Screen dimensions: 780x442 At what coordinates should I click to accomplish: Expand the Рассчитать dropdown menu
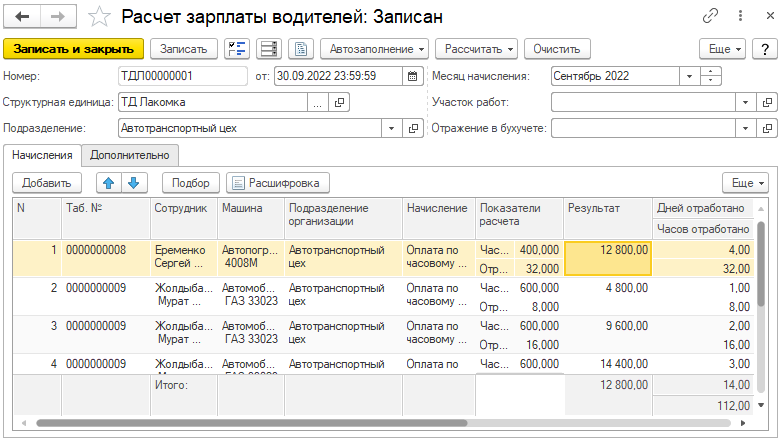[x=480, y=48]
